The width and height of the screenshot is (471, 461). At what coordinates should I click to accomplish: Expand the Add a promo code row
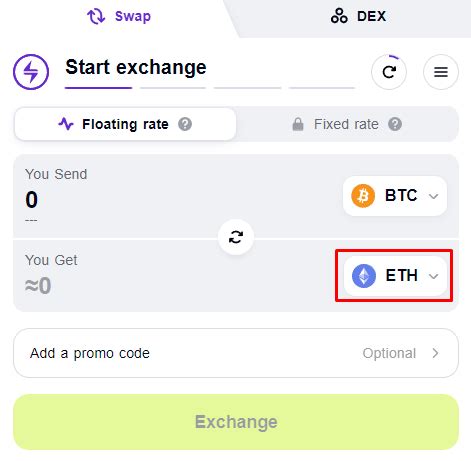[x=236, y=353]
